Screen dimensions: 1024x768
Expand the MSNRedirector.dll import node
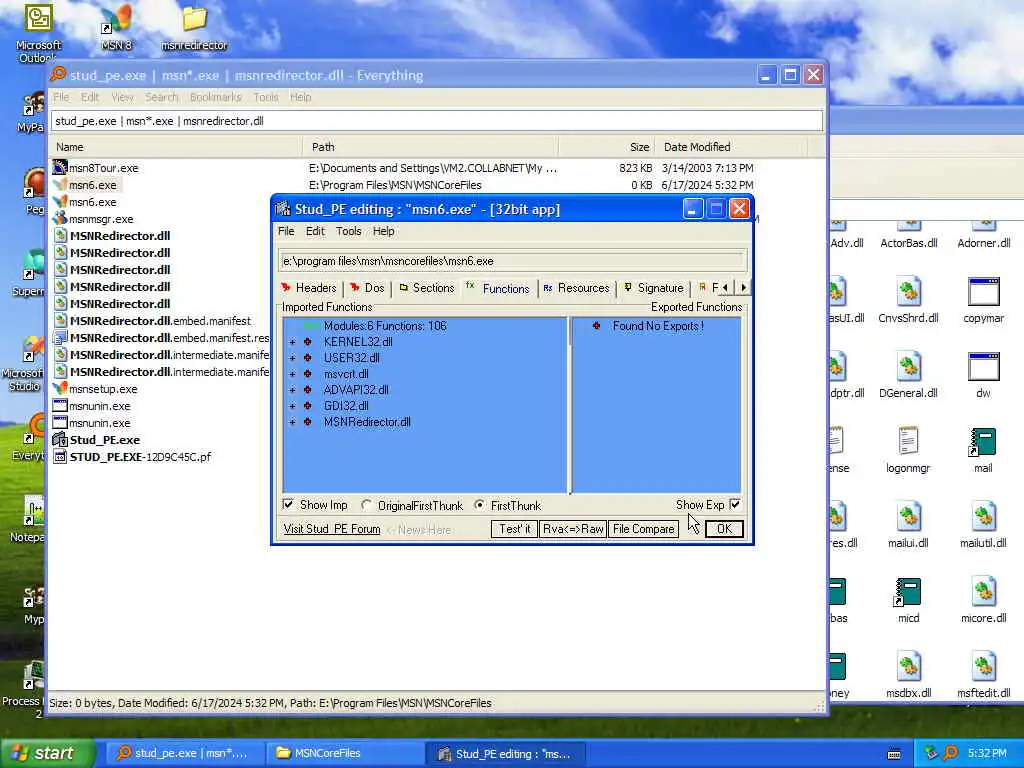(293, 423)
